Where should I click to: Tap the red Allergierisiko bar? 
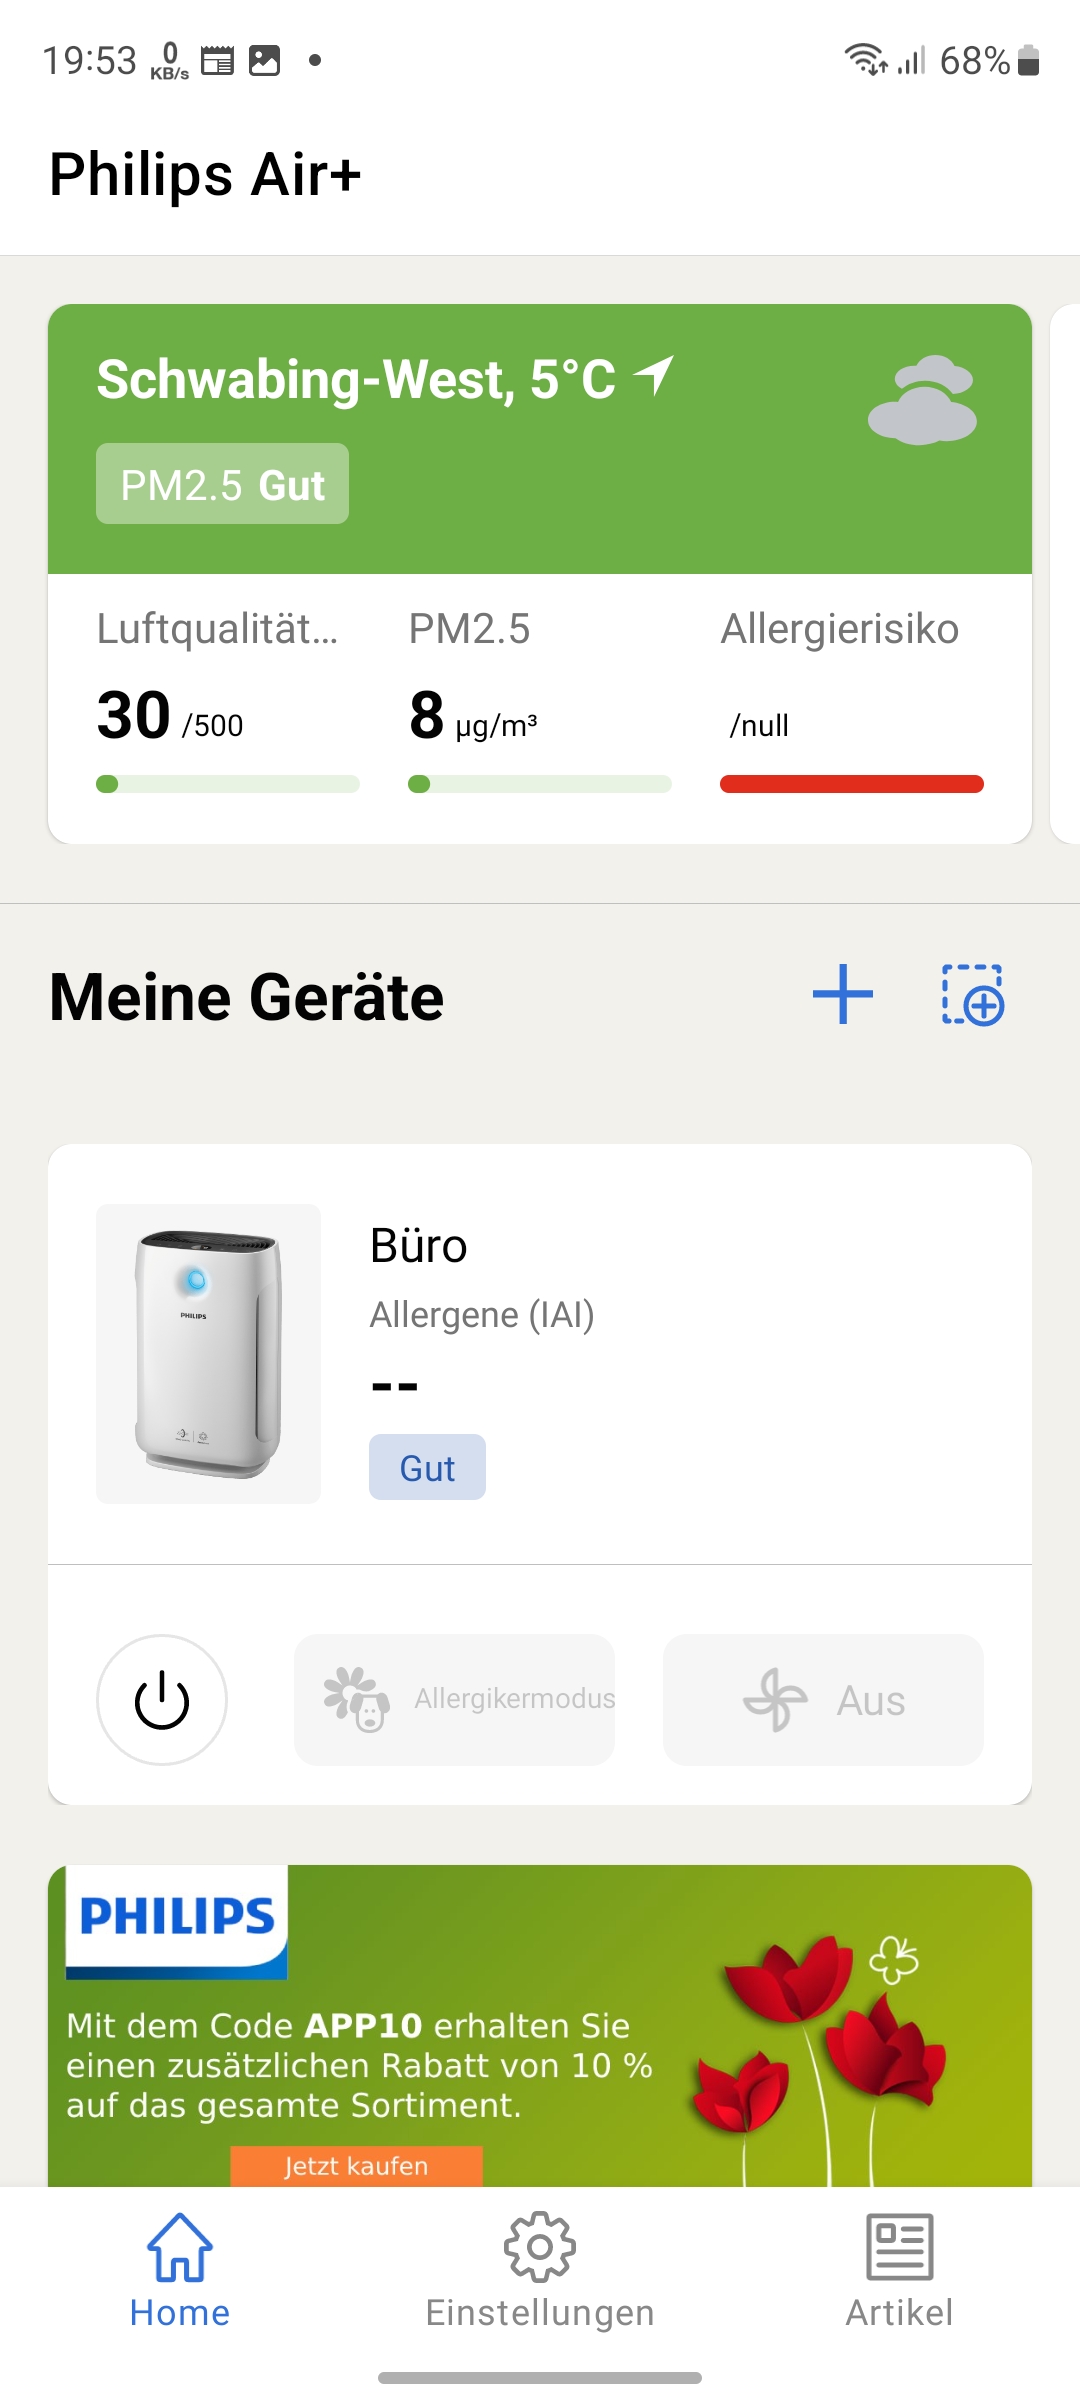(851, 784)
